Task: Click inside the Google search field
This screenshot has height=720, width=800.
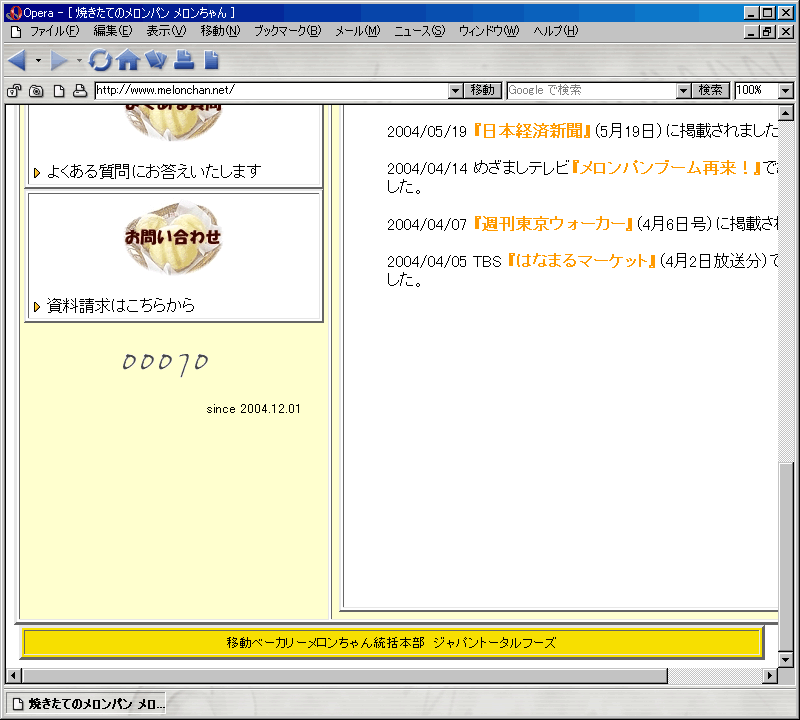Action: click(x=592, y=91)
